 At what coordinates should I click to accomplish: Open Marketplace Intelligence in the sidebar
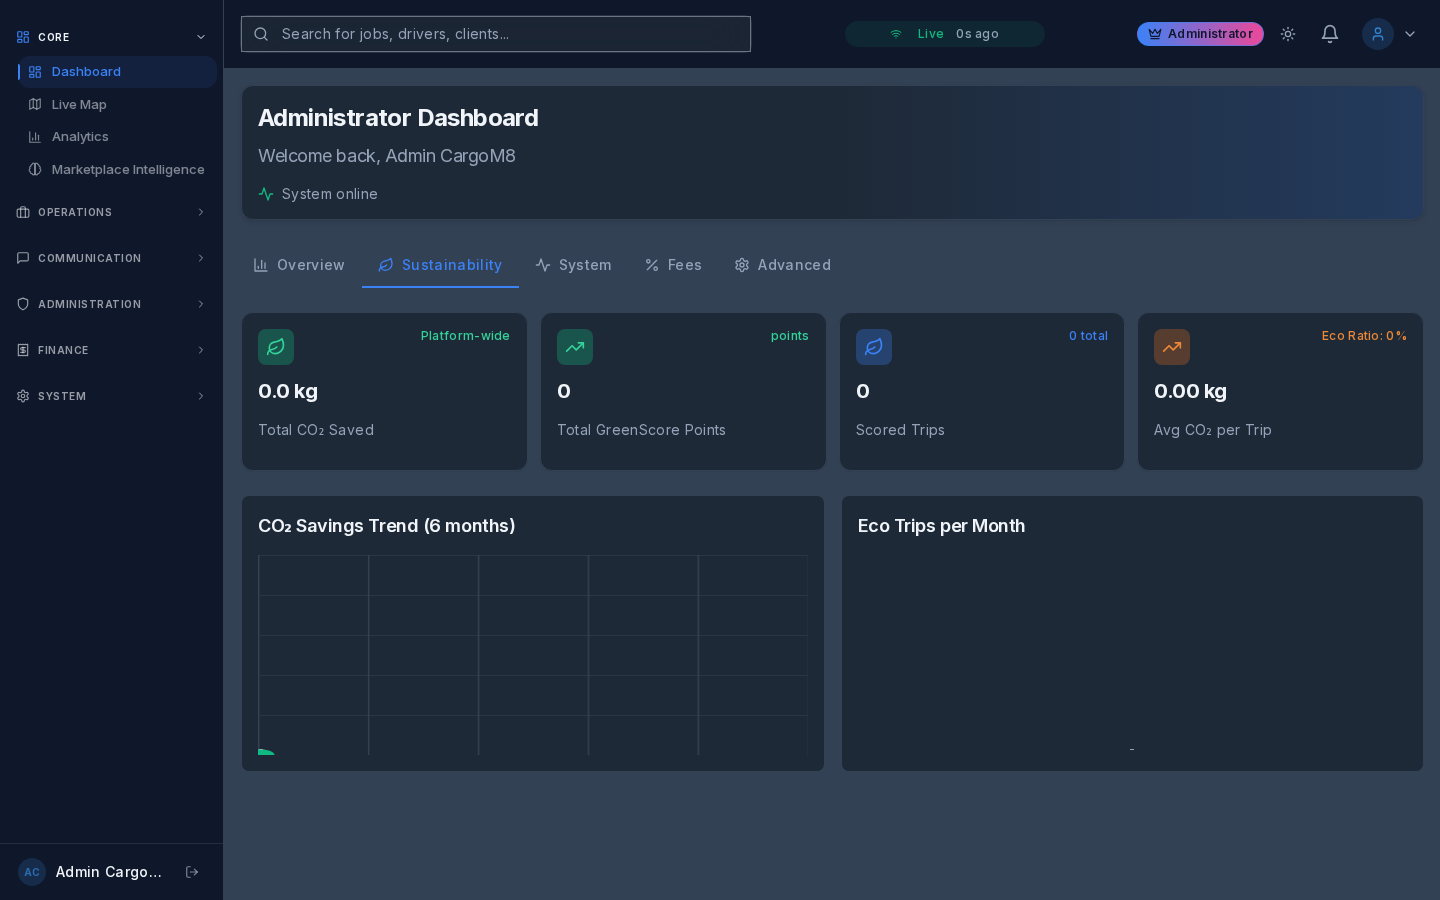[127, 170]
